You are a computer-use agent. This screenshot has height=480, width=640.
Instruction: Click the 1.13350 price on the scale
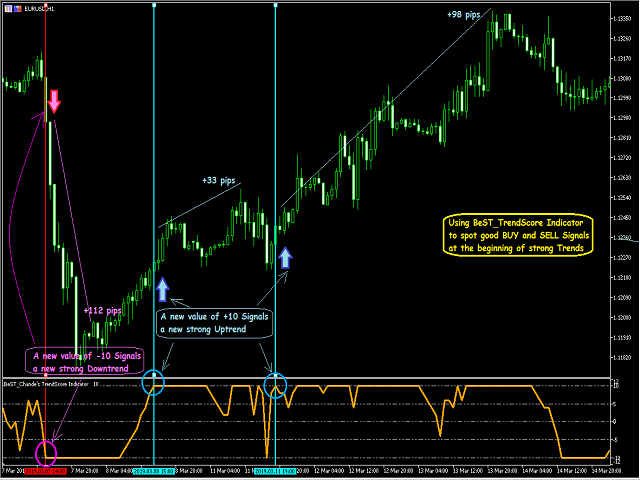pyautogui.click(x=622, y=19)
